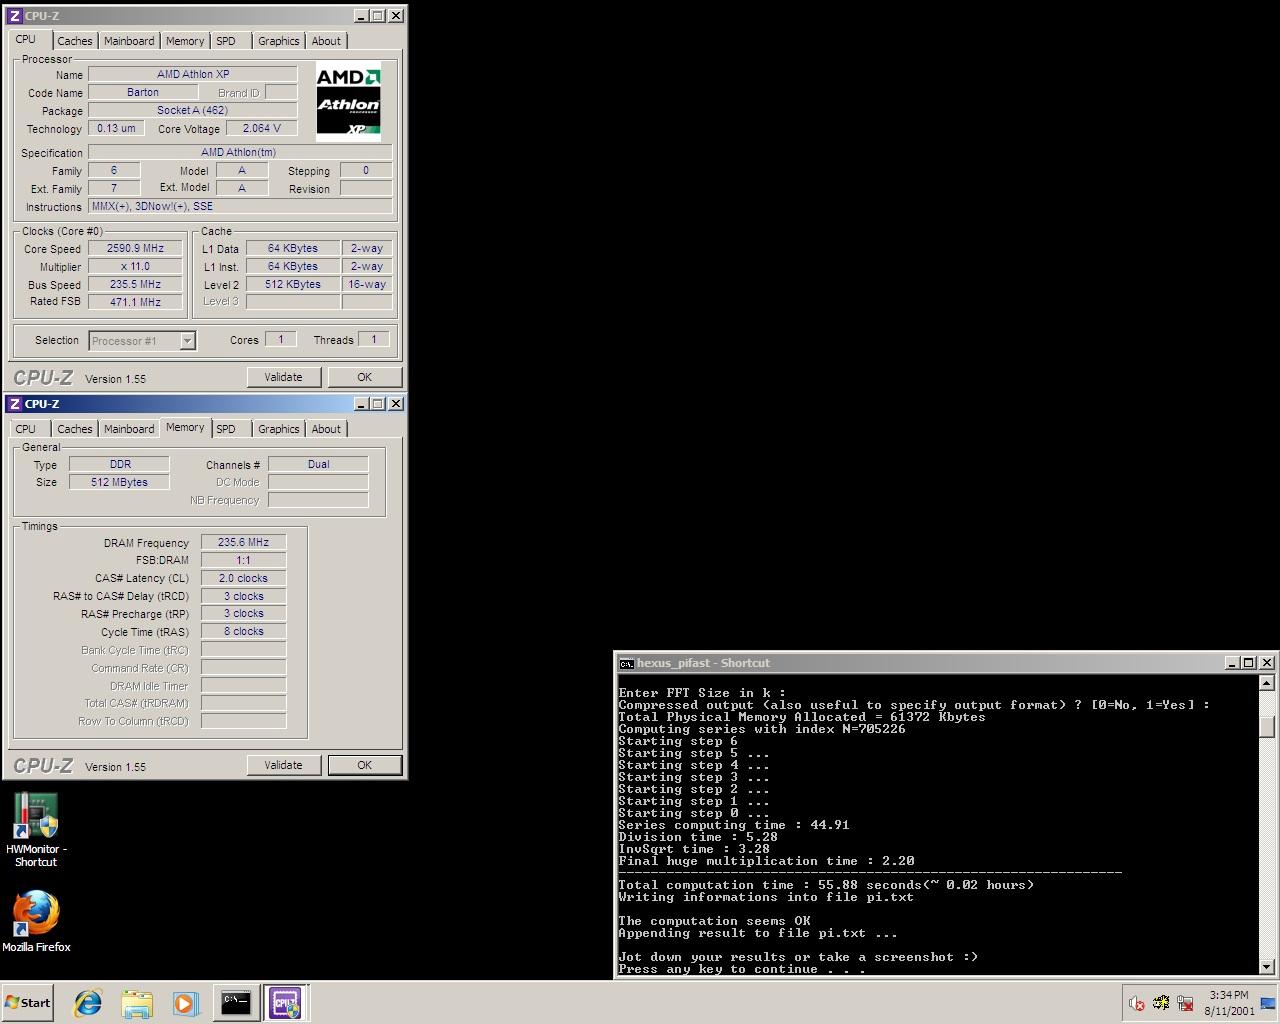Viewport: 1280px width, 1024px height.
Task: Click the console scrollbar thumb
Action: point(1267,727)
